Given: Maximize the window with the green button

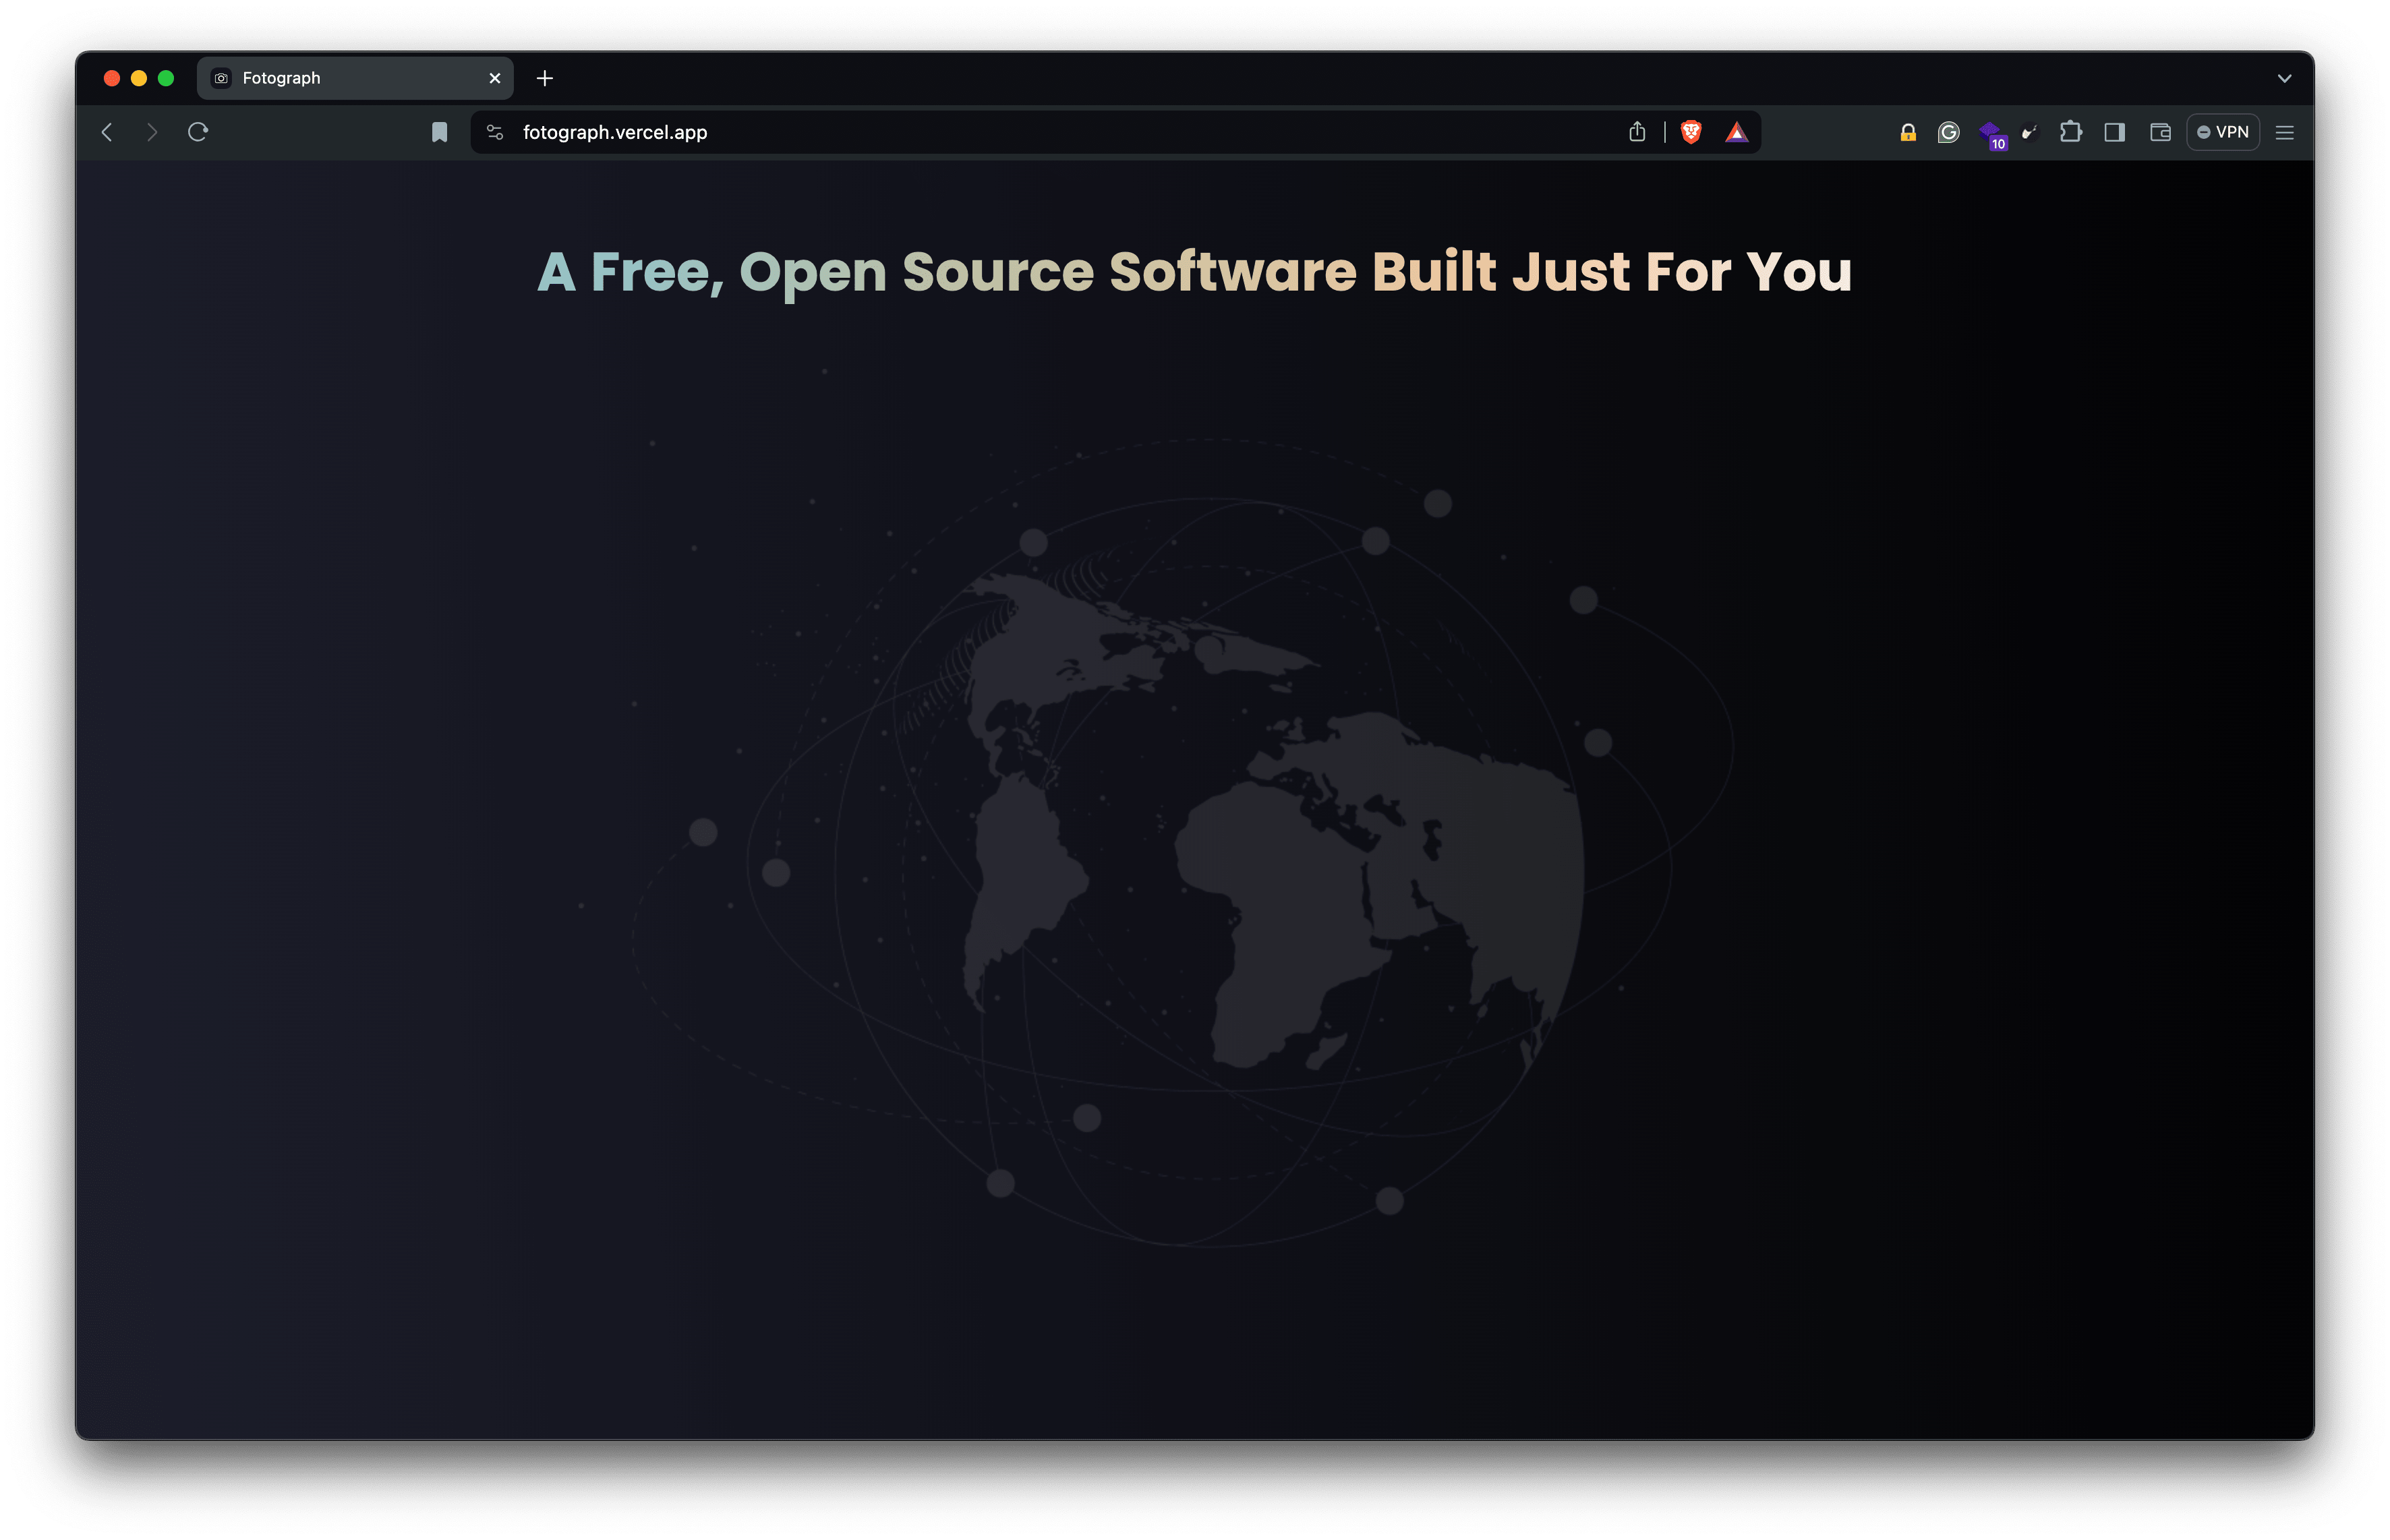Looking at the screenshot, I should coord(166,78).
